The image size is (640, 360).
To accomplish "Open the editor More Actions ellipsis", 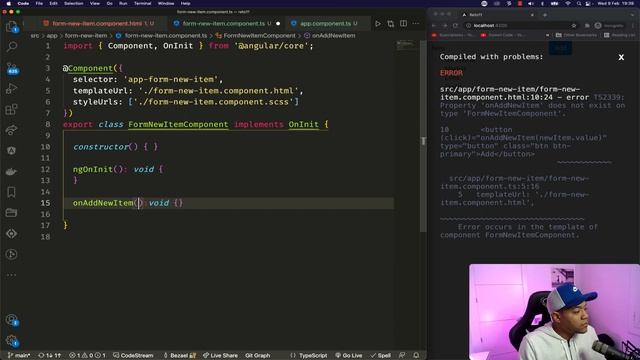I will pyautogui.click(x=416, y=24).
